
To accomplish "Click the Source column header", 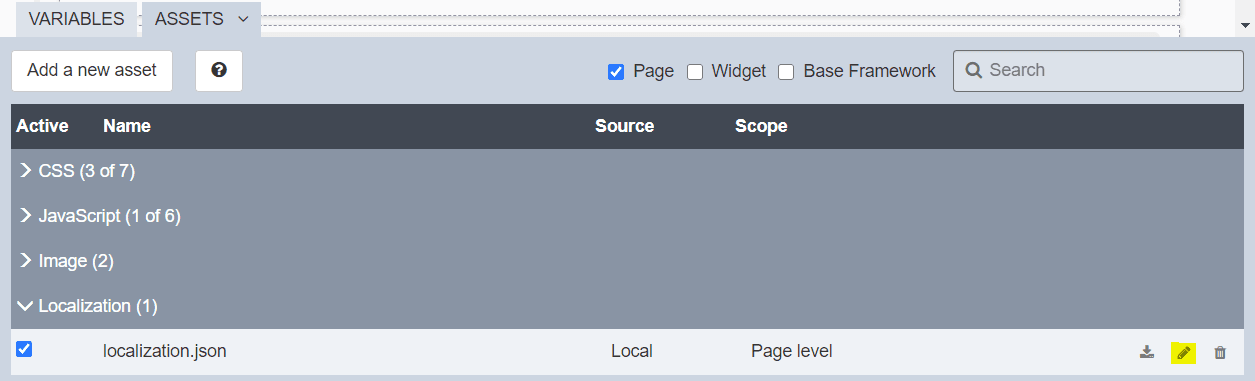I will 624,126.
